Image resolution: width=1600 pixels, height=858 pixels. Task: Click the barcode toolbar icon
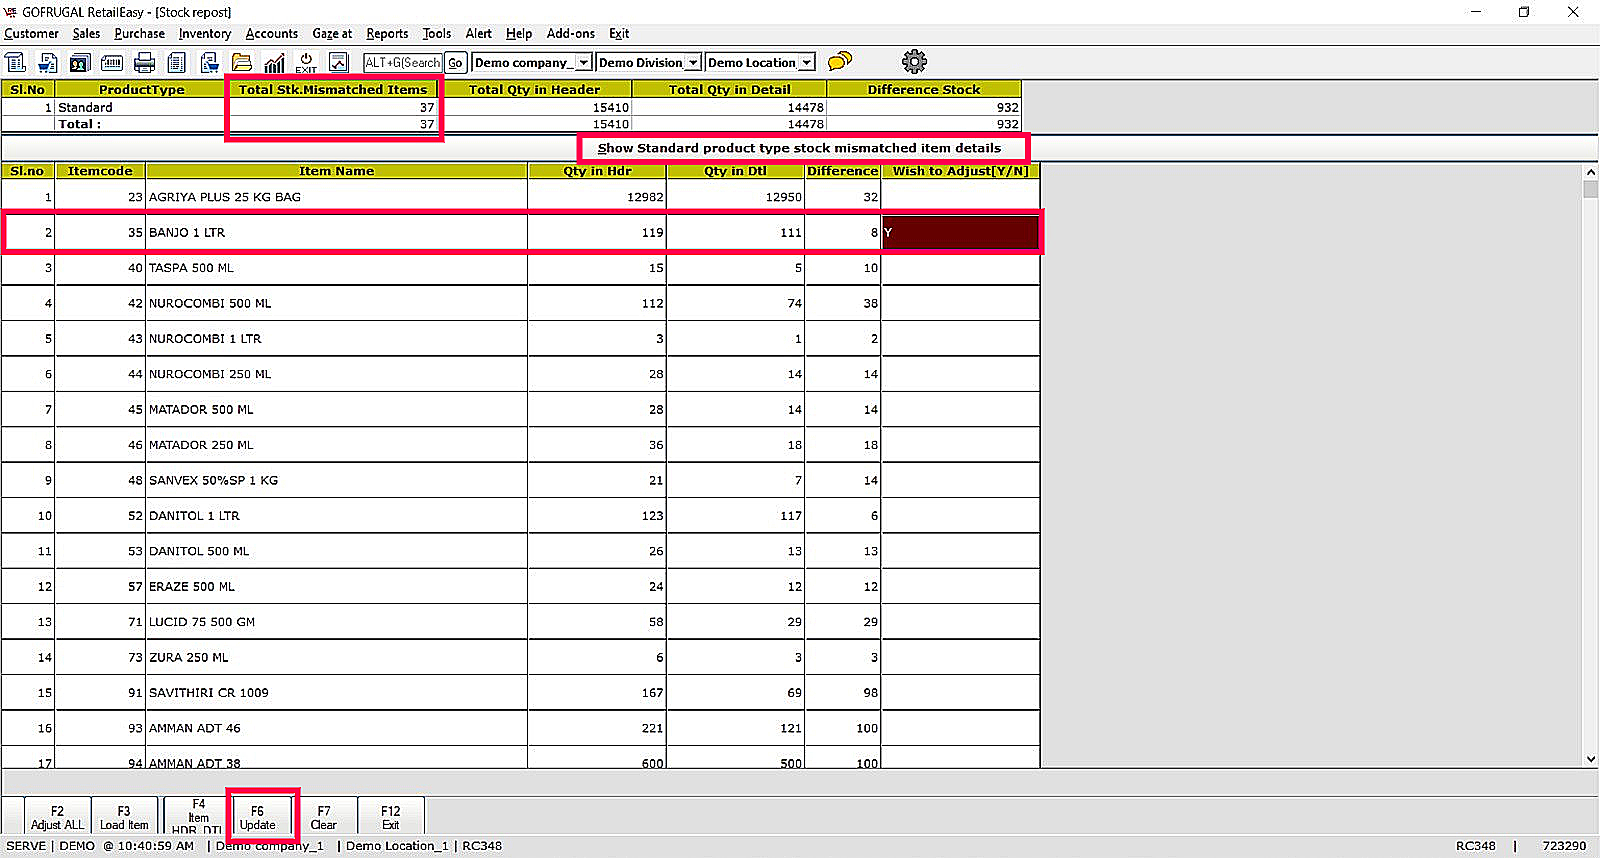tap(112, 63)
